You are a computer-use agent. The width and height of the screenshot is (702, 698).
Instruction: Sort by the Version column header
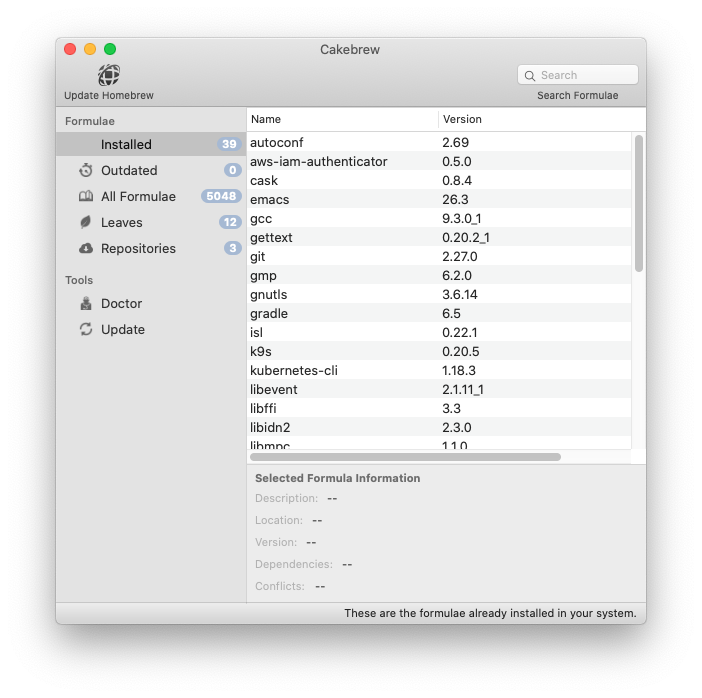pos(542,119)
